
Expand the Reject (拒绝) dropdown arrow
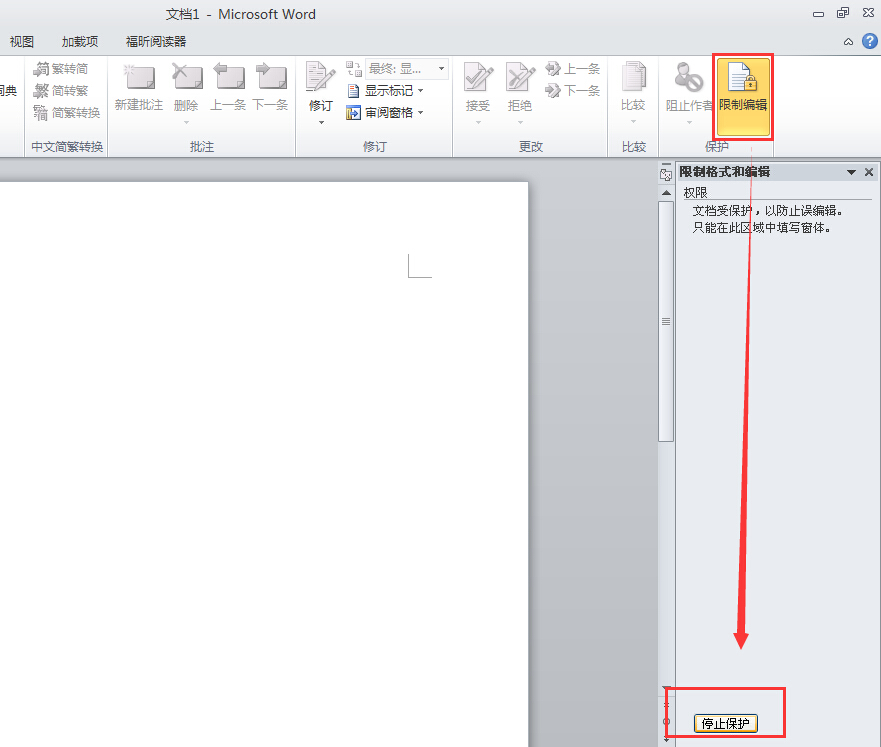[520, 122]
